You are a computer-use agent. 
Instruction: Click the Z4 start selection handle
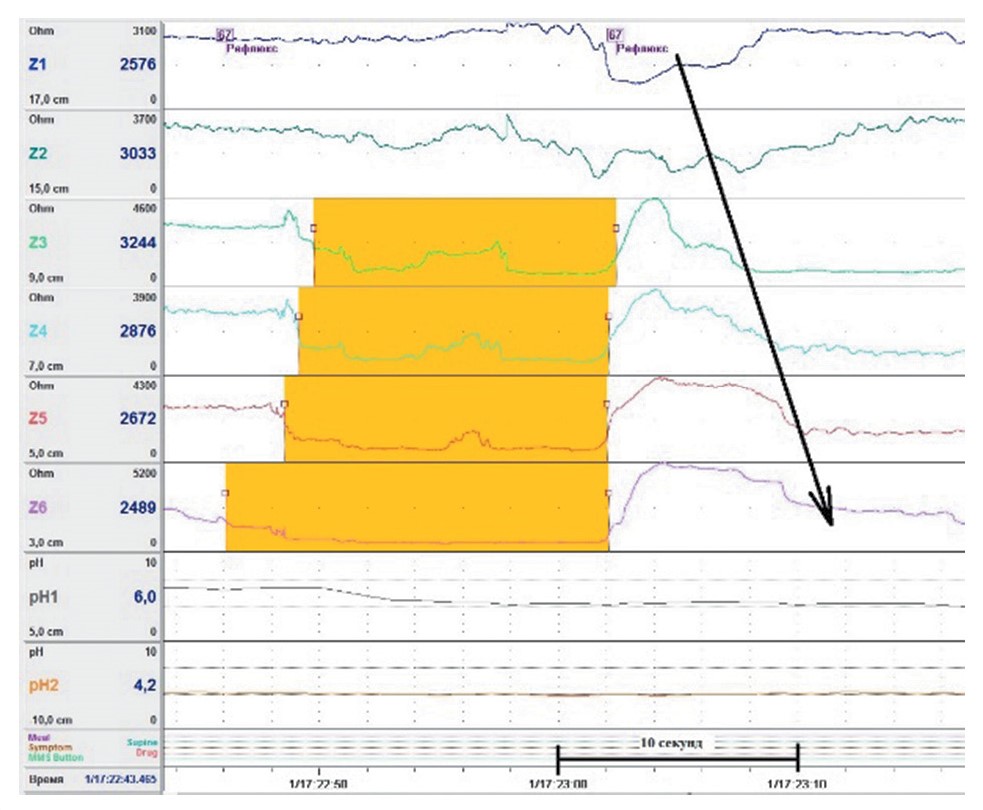click(299, 316)
